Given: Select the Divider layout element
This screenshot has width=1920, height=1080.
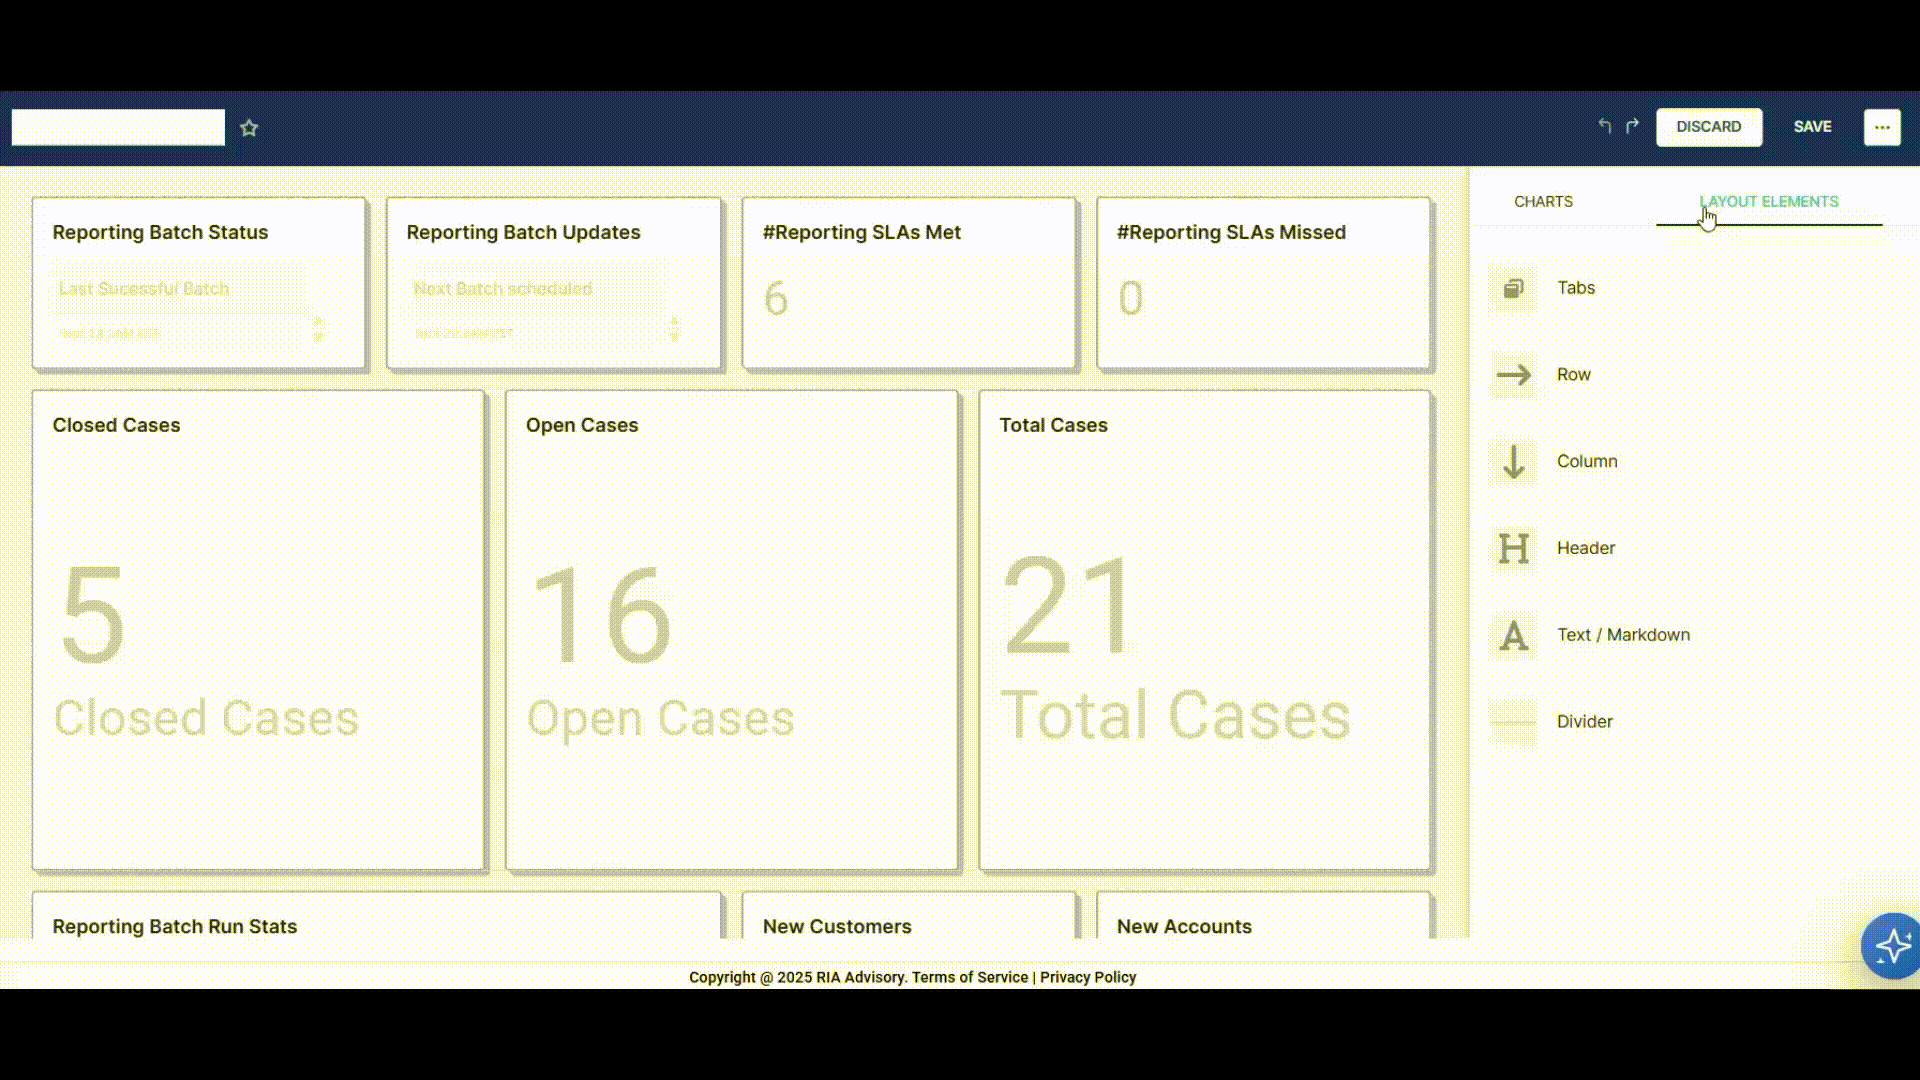Looking at the screenshot, I should pyautogui.click(x=1514, y=722).
